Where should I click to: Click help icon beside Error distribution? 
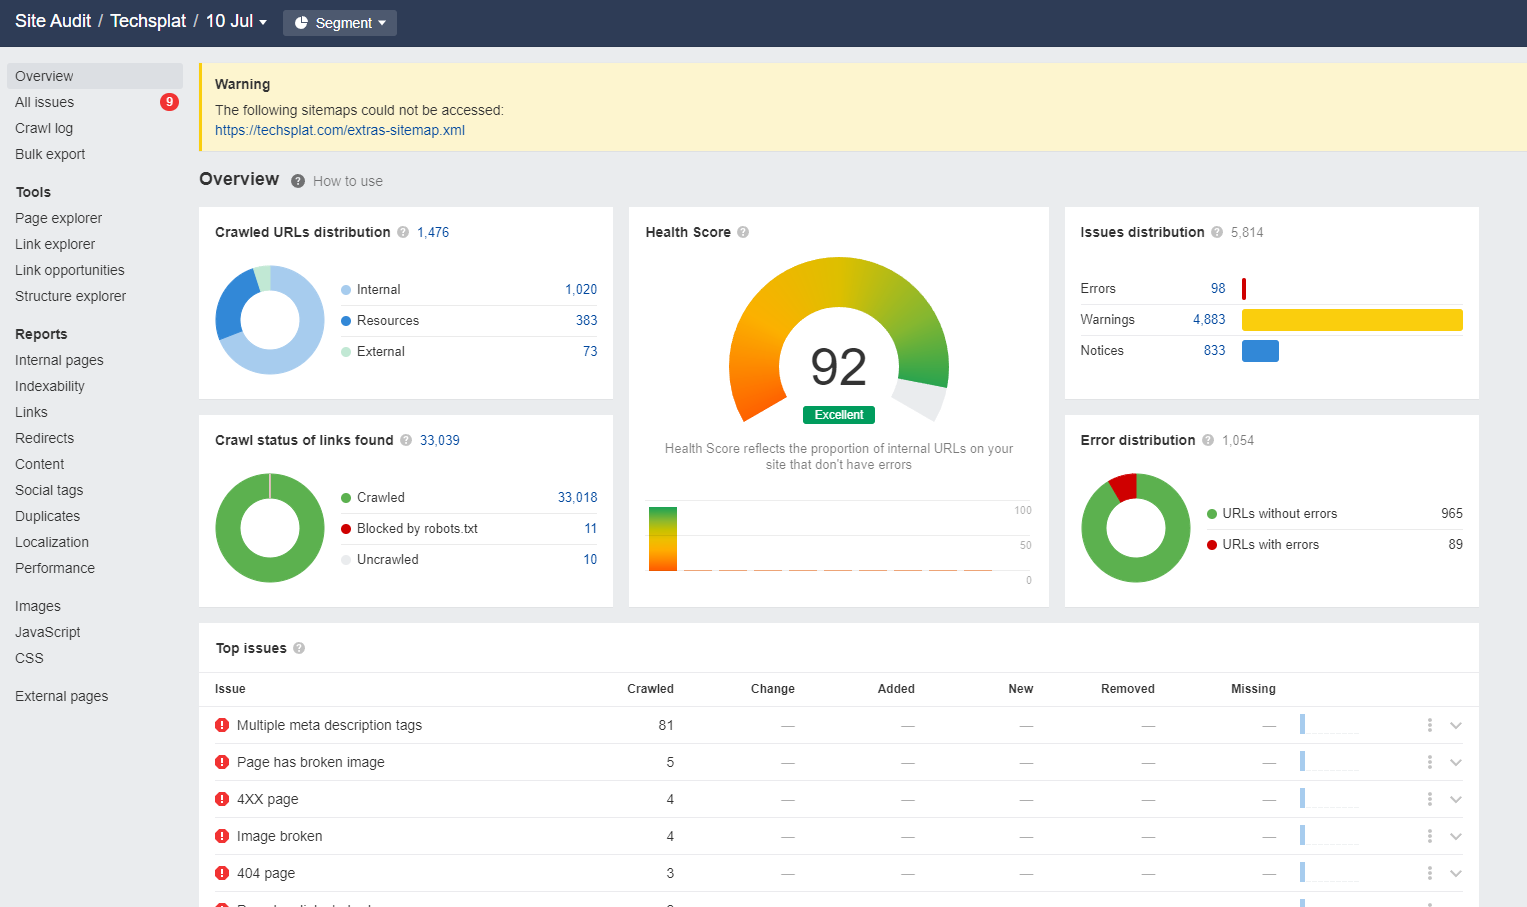click(1208, 440)
